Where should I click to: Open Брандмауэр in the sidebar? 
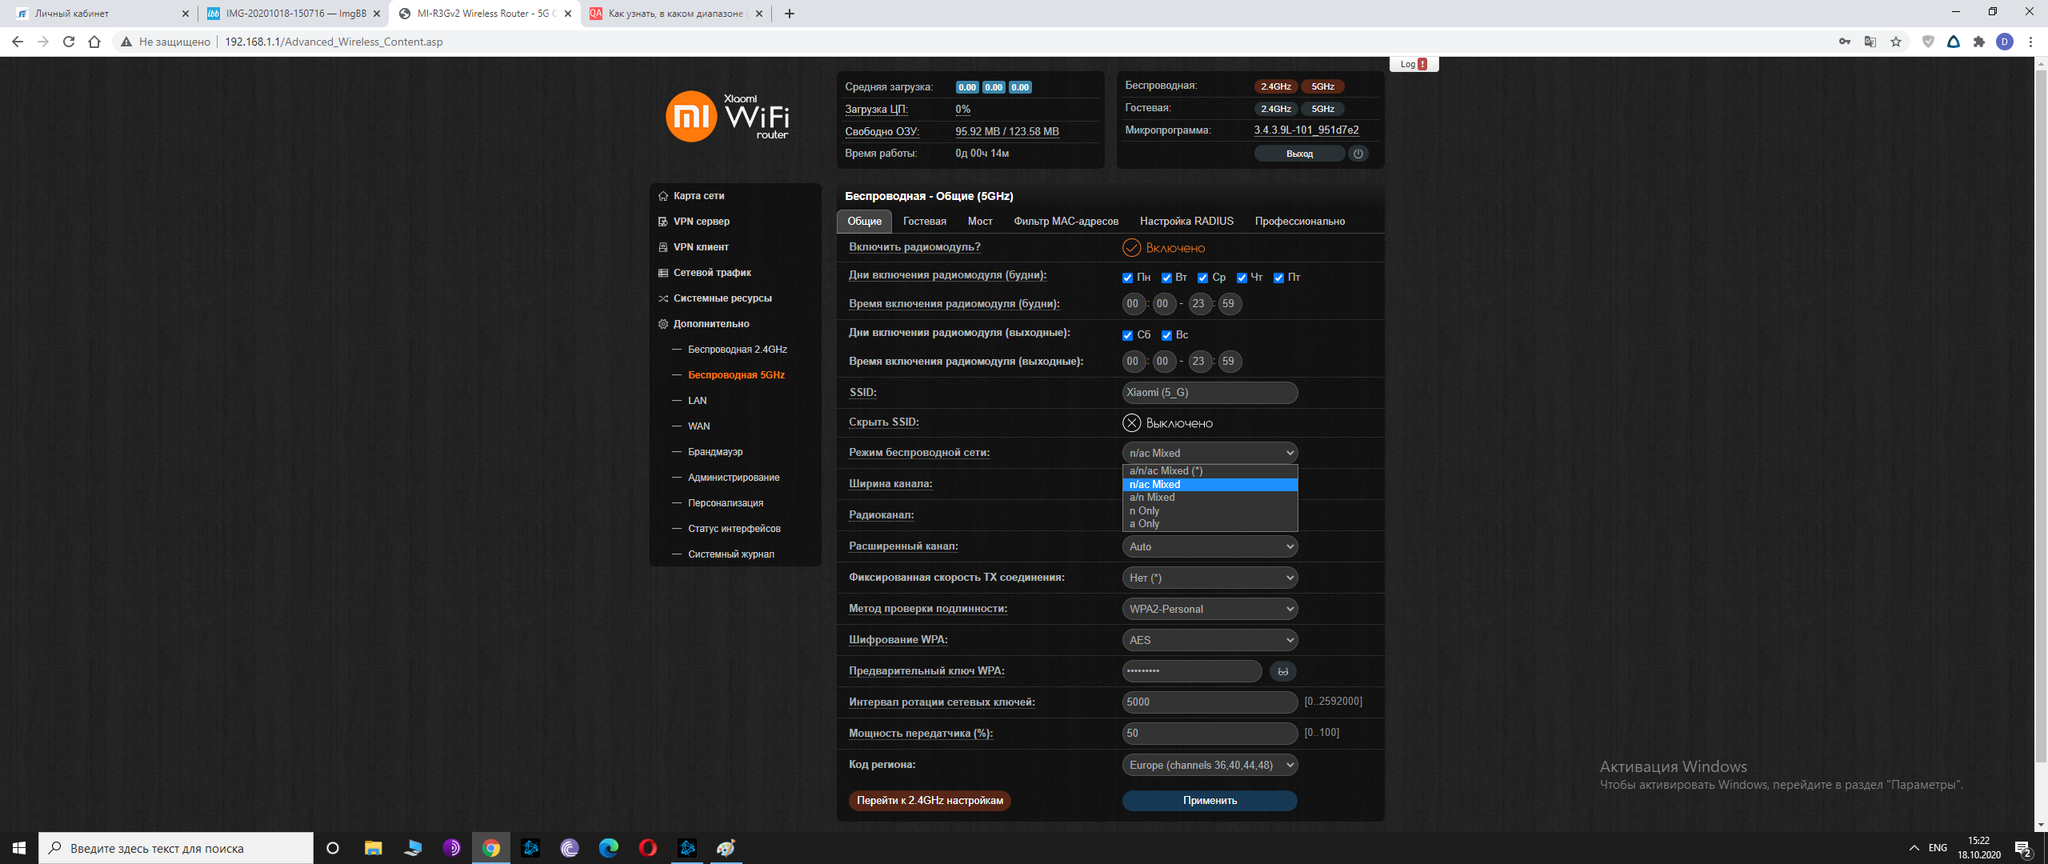coord(715,452)
